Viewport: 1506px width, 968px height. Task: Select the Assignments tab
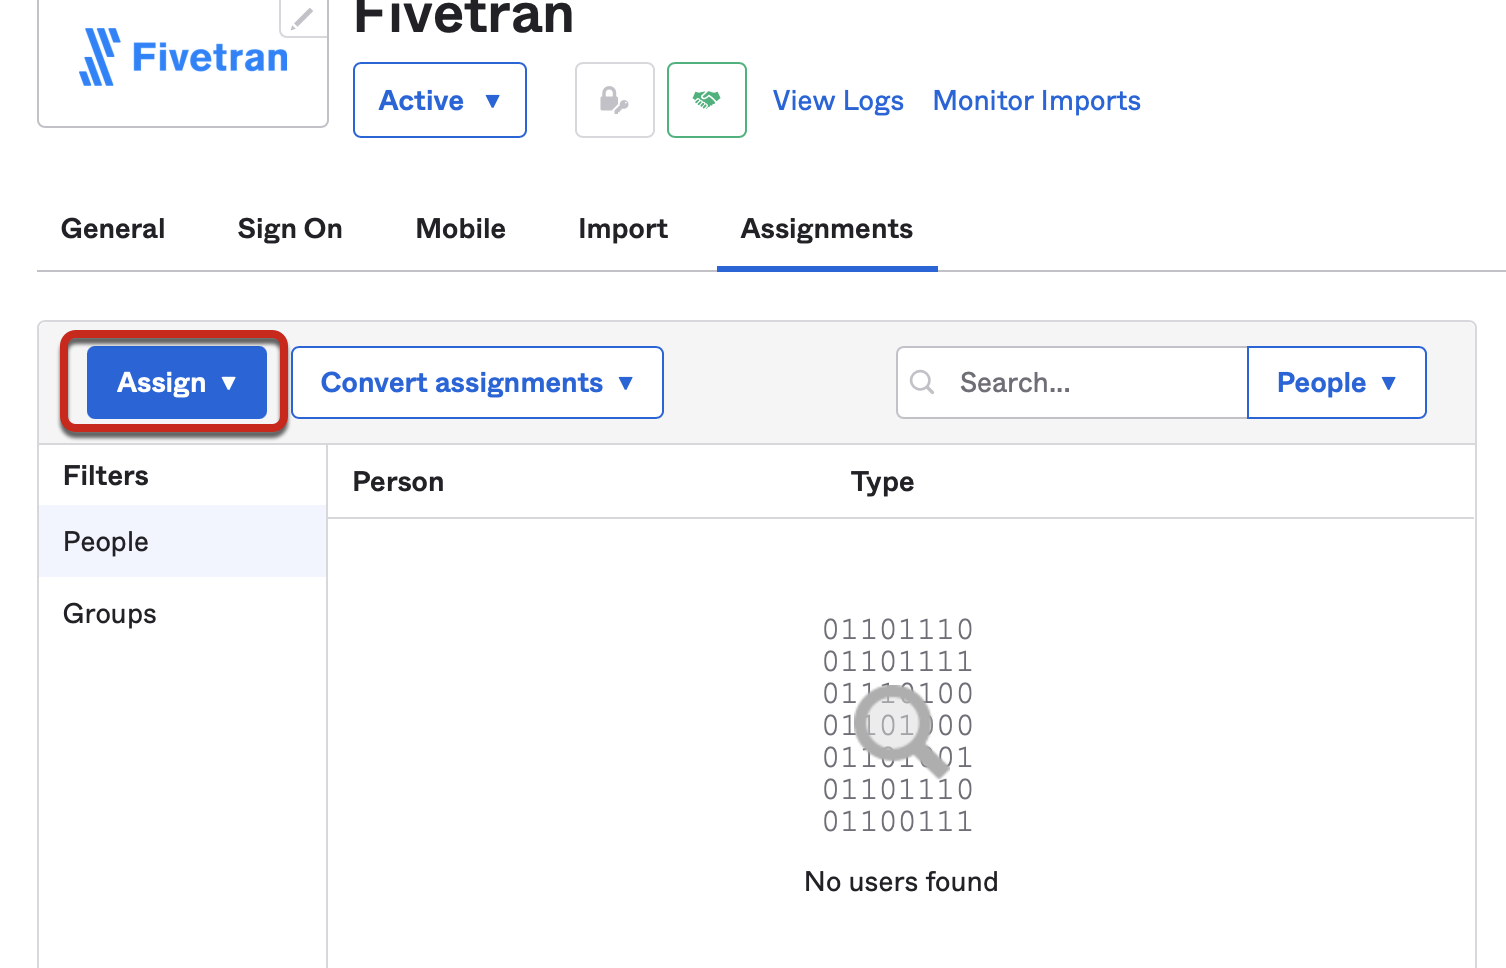(827, 229)
